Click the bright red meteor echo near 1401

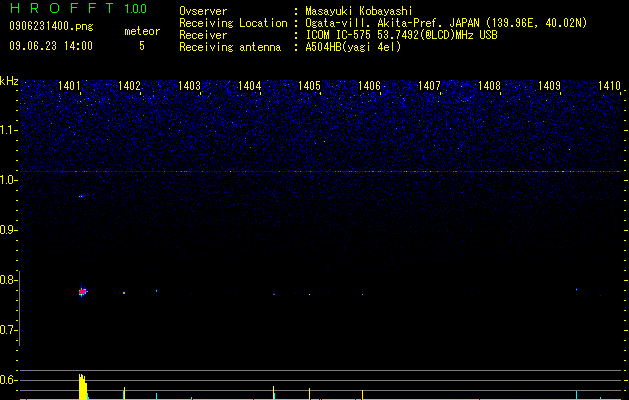83,292
